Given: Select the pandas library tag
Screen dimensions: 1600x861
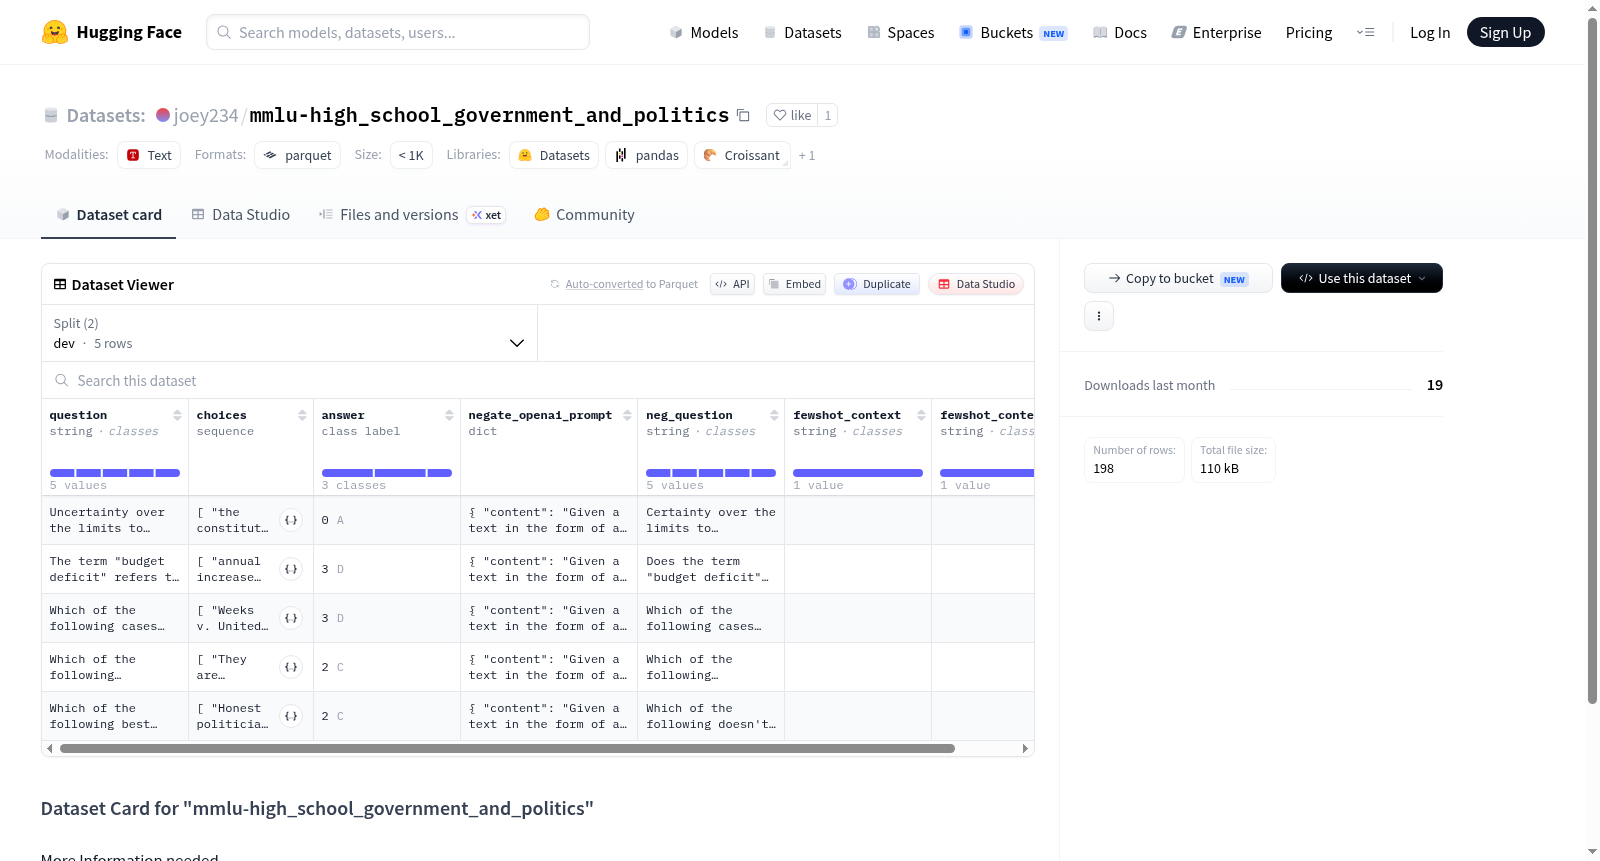Looking at the screenshot, I should coord(646,155).
